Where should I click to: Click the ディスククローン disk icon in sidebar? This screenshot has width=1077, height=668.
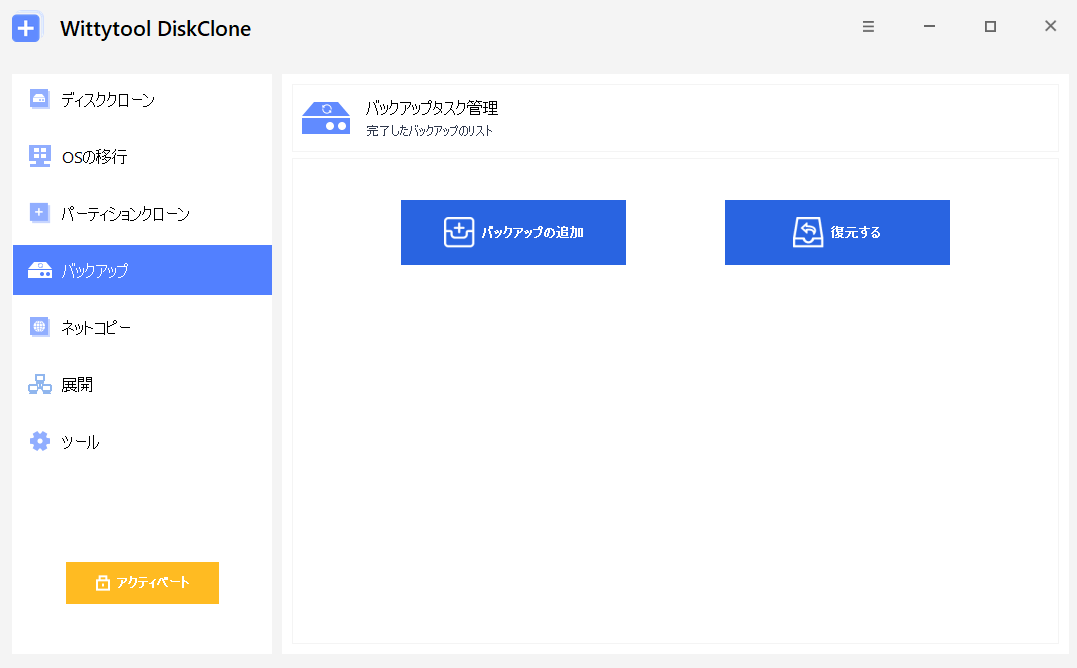click(39, 100)
